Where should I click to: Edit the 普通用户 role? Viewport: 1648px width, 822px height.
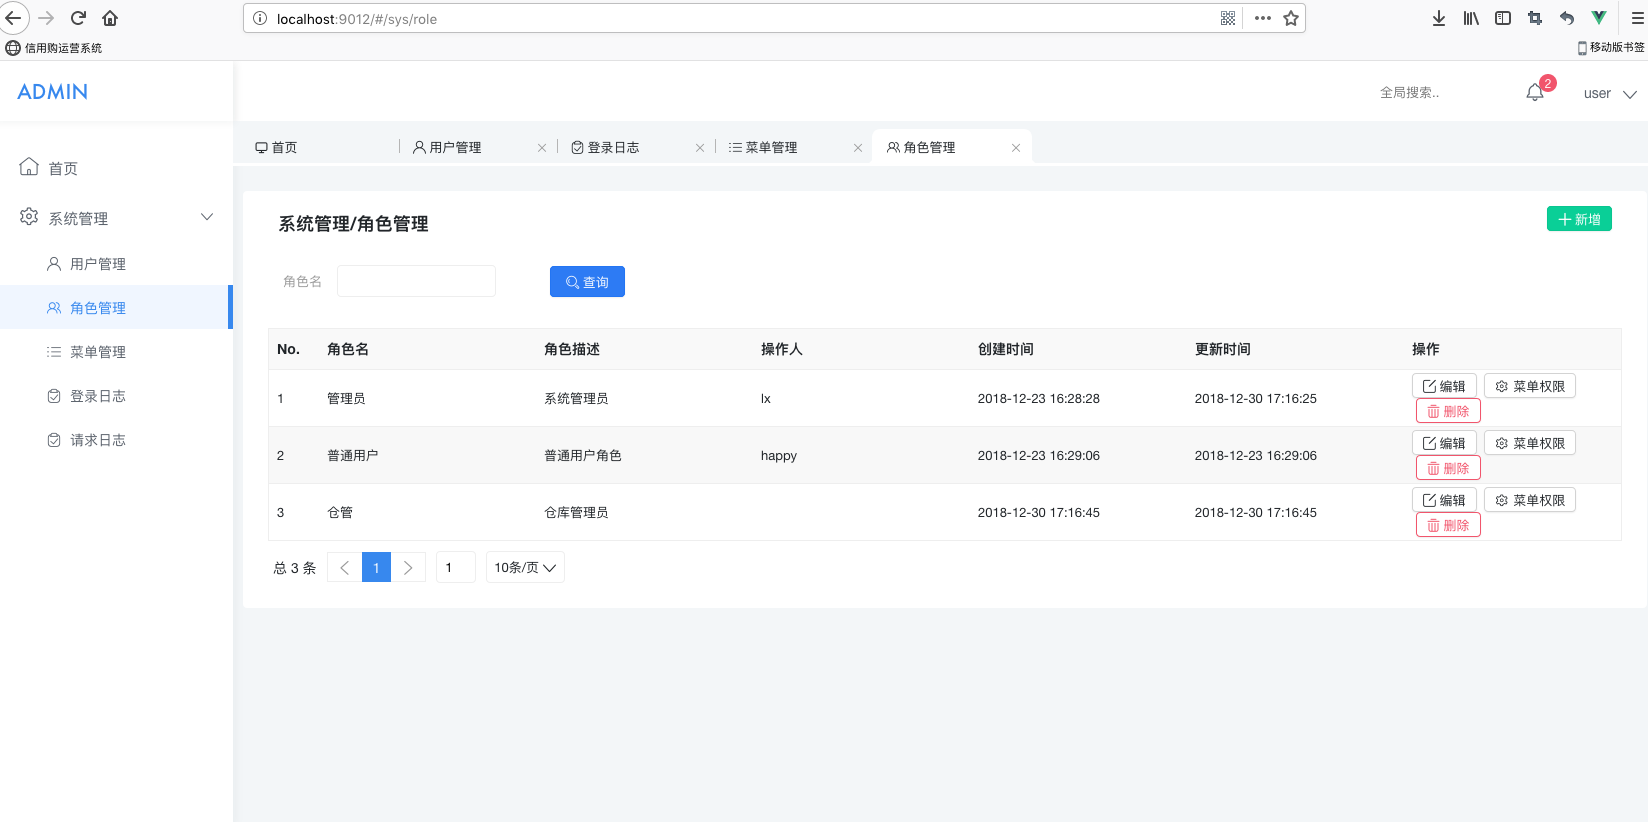tap(1444, 443)
